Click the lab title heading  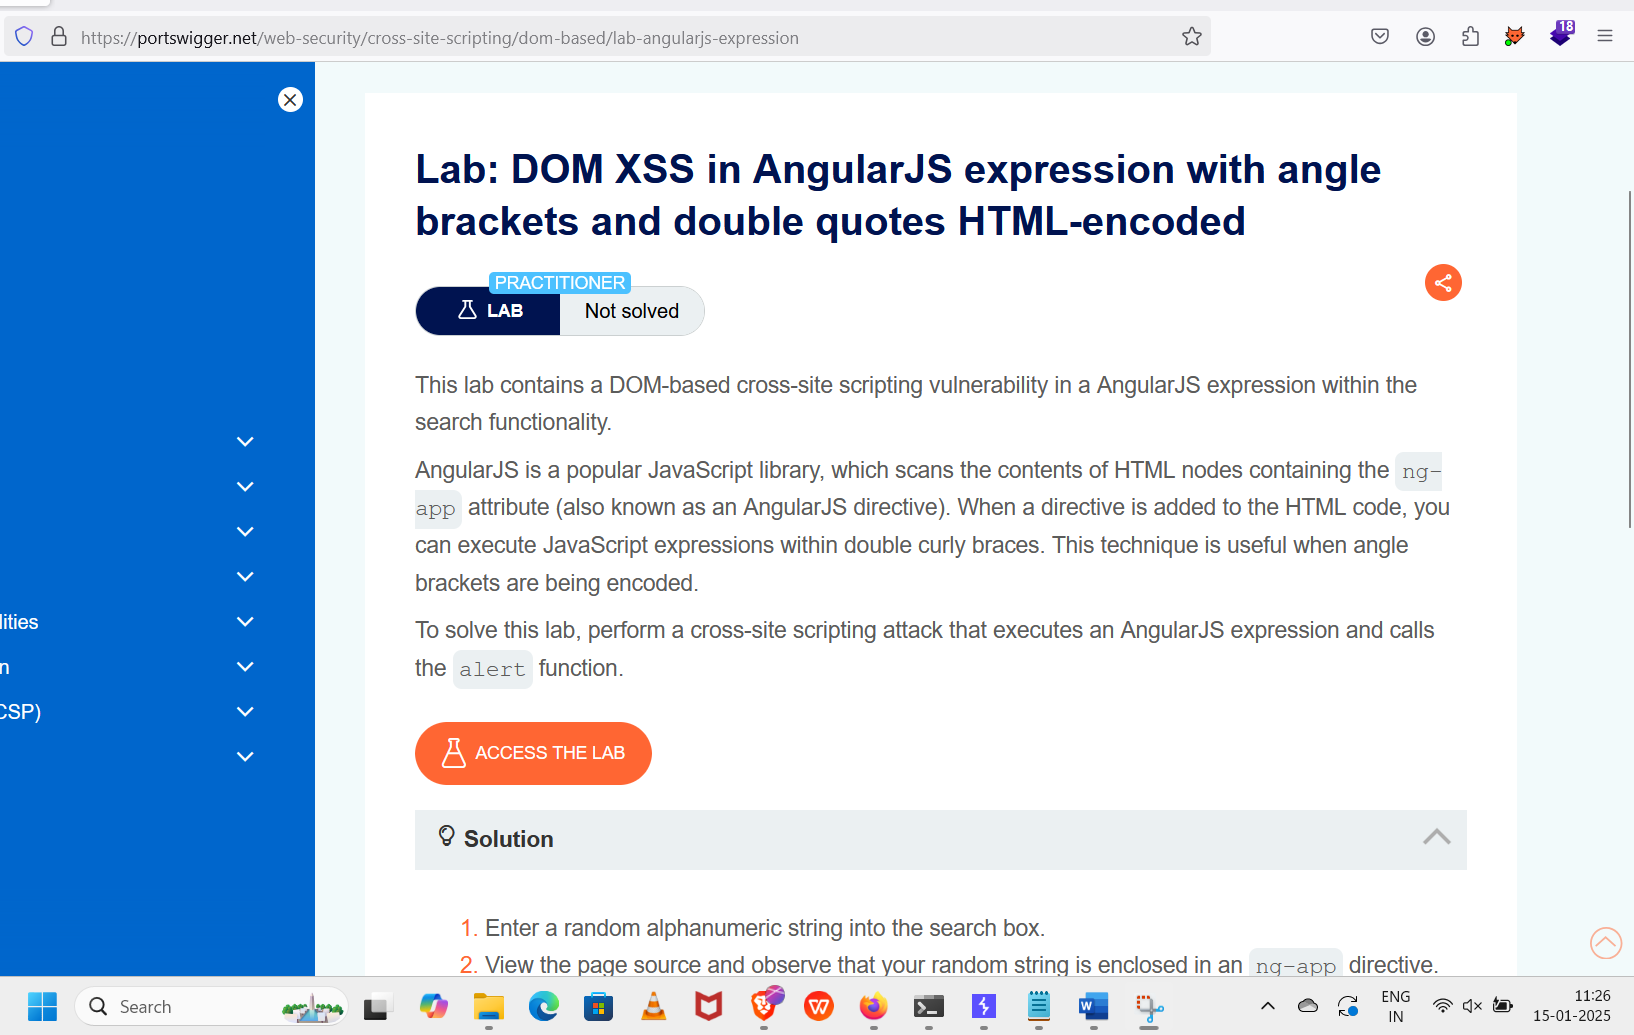click(x=897, y=195)
